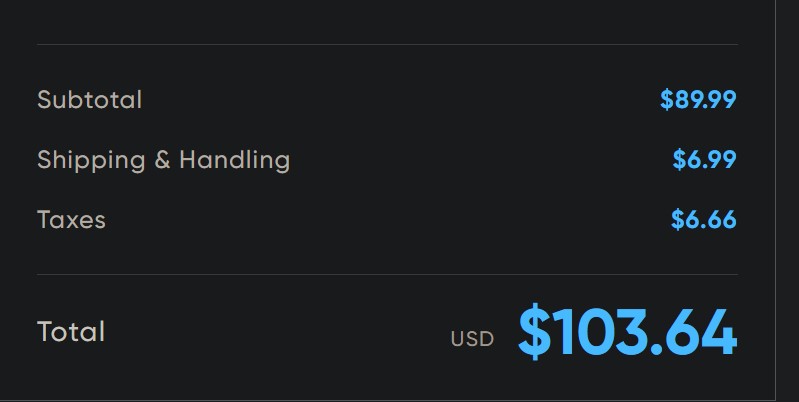Click the dollar sign of $103.64
Viewport: 799px width, 402px height.
click(535, 332)
